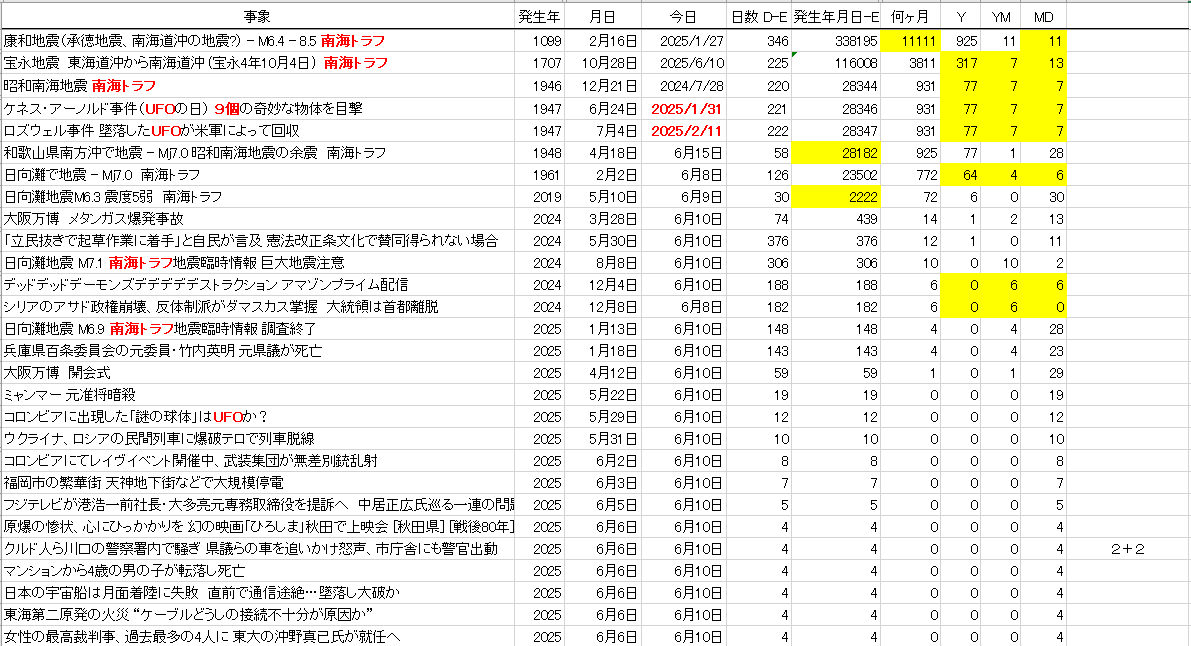Viewport: 1191px width, 646px height.
Task: Click the 何ヶ月 value 3811
Action: tap(910, 62)
